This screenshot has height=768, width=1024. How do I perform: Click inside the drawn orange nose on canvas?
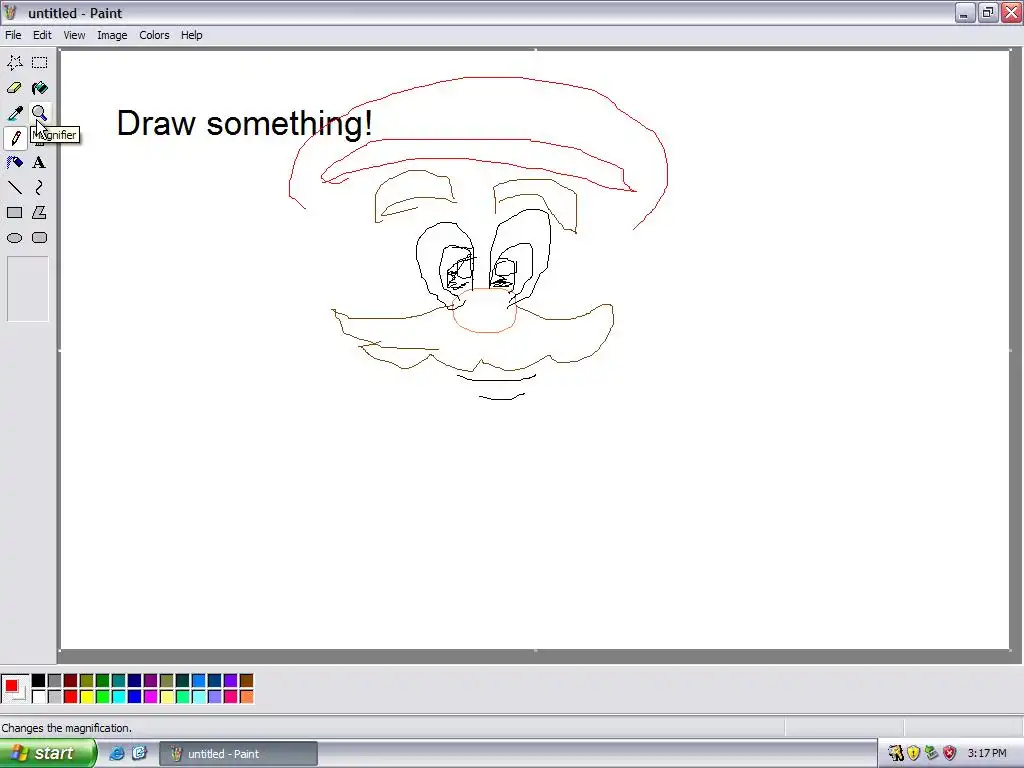tap(485, 312)
